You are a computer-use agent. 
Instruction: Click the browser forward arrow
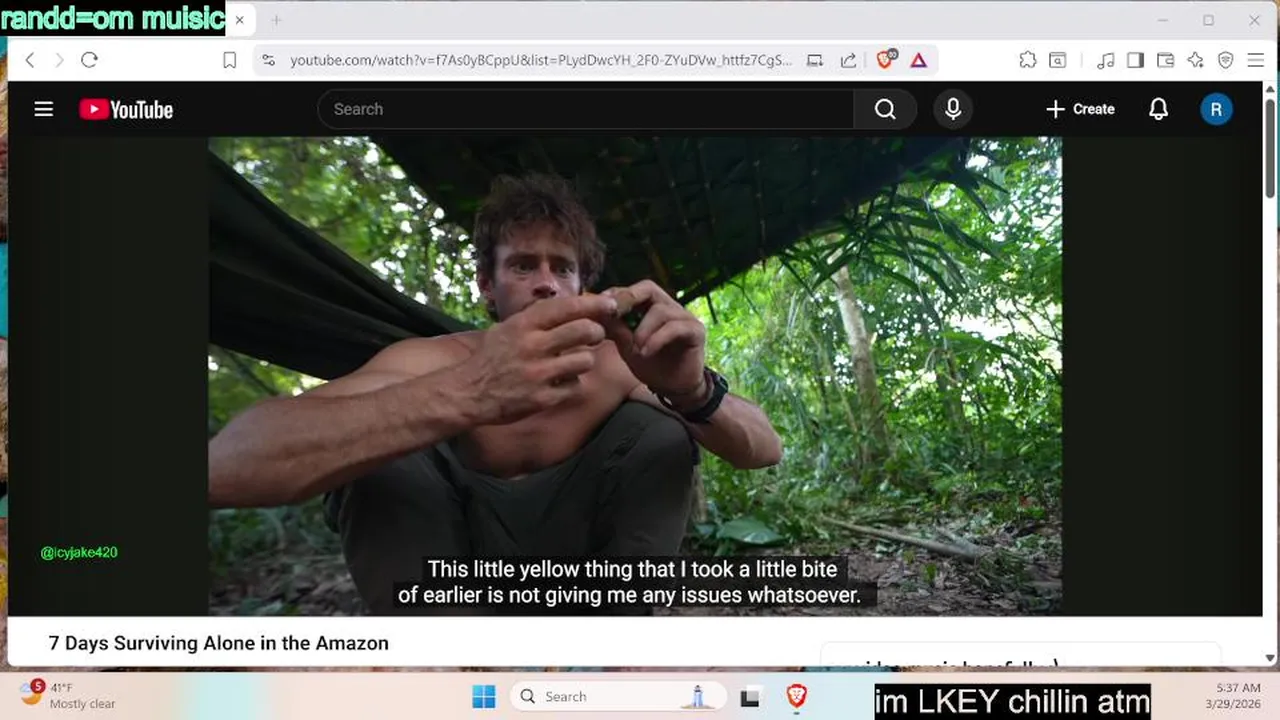pos(59,60)
